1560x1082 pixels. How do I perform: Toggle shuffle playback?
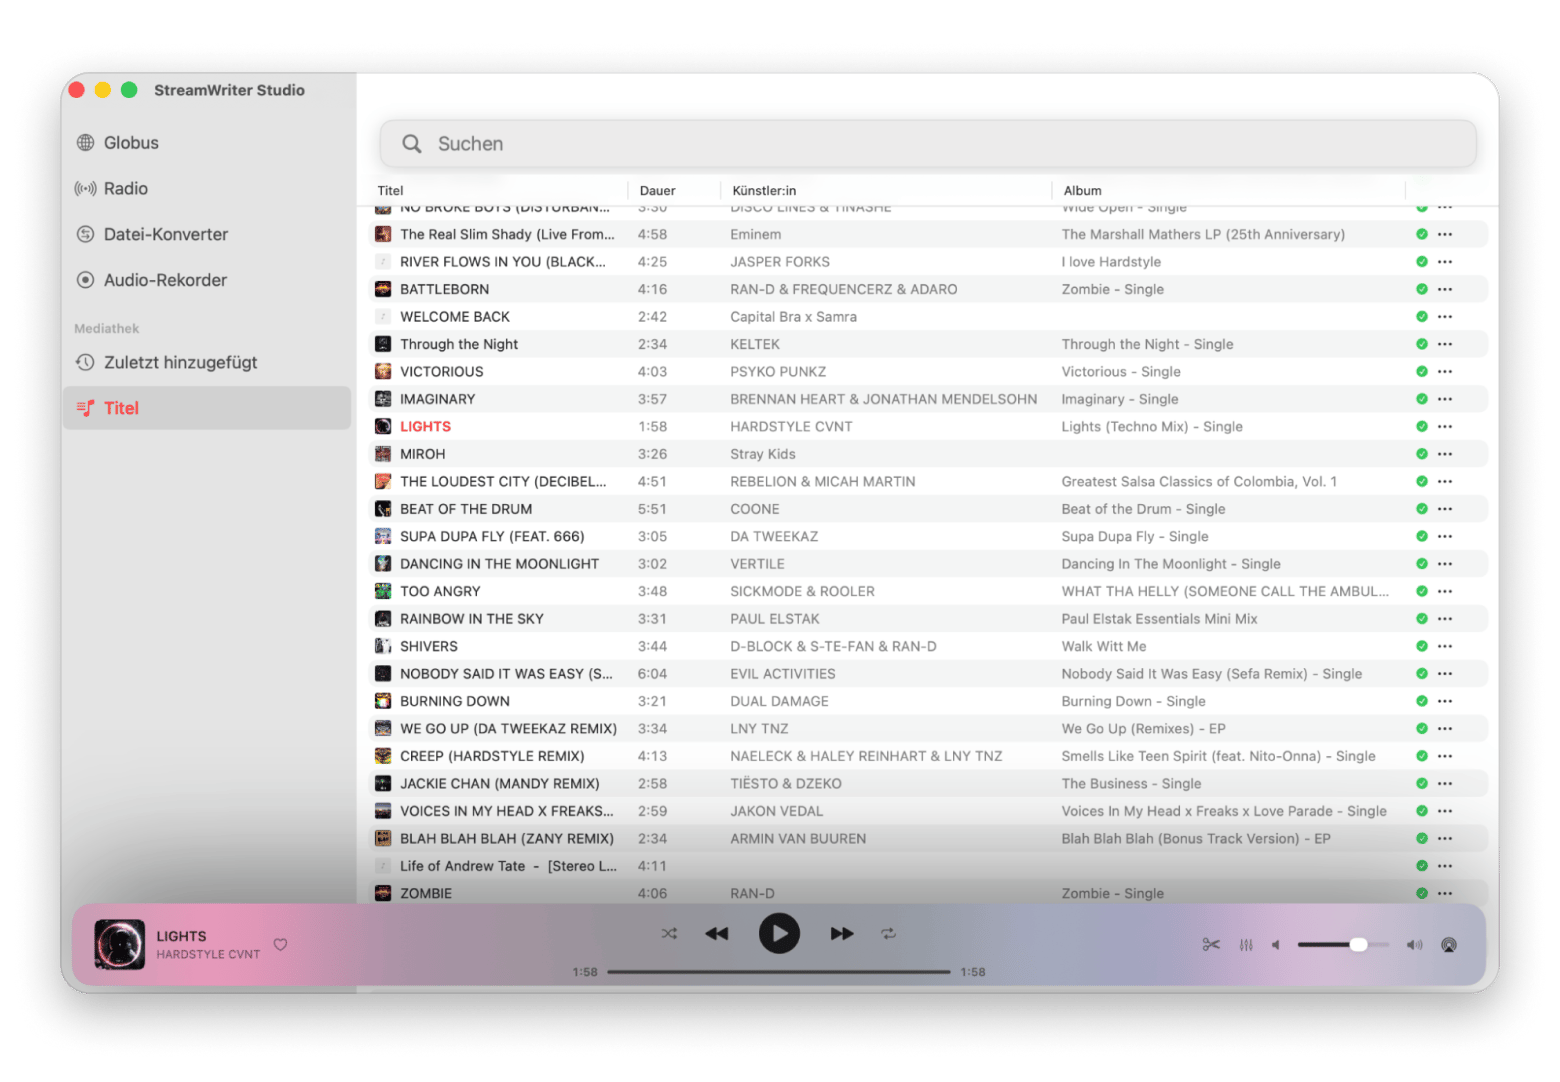pos(669,934)
